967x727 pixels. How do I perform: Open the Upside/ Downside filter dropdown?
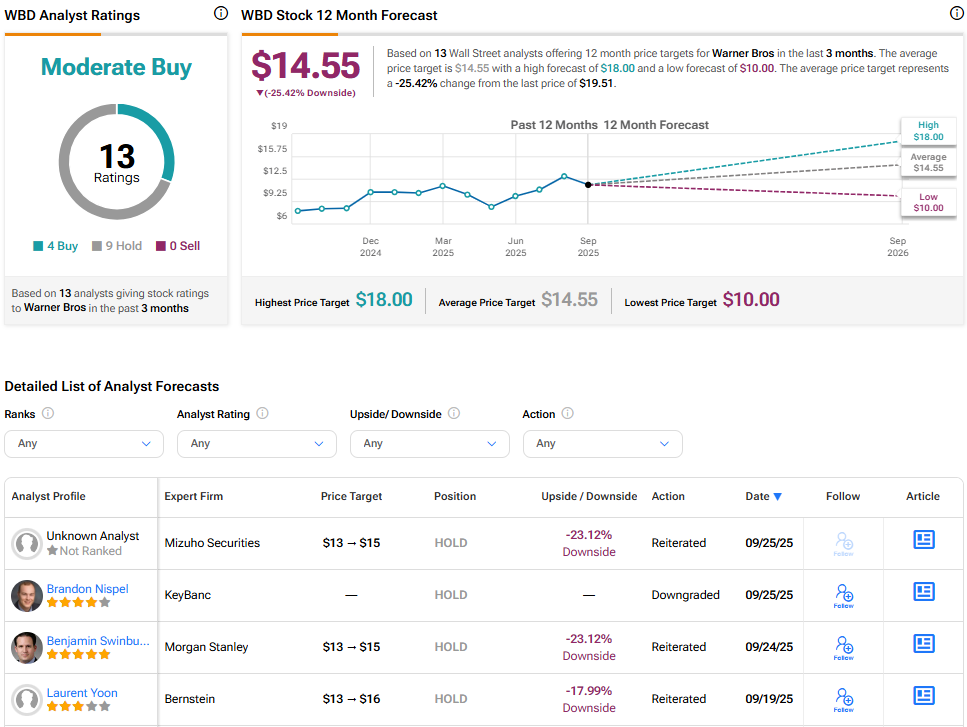(x=430, y=444)
